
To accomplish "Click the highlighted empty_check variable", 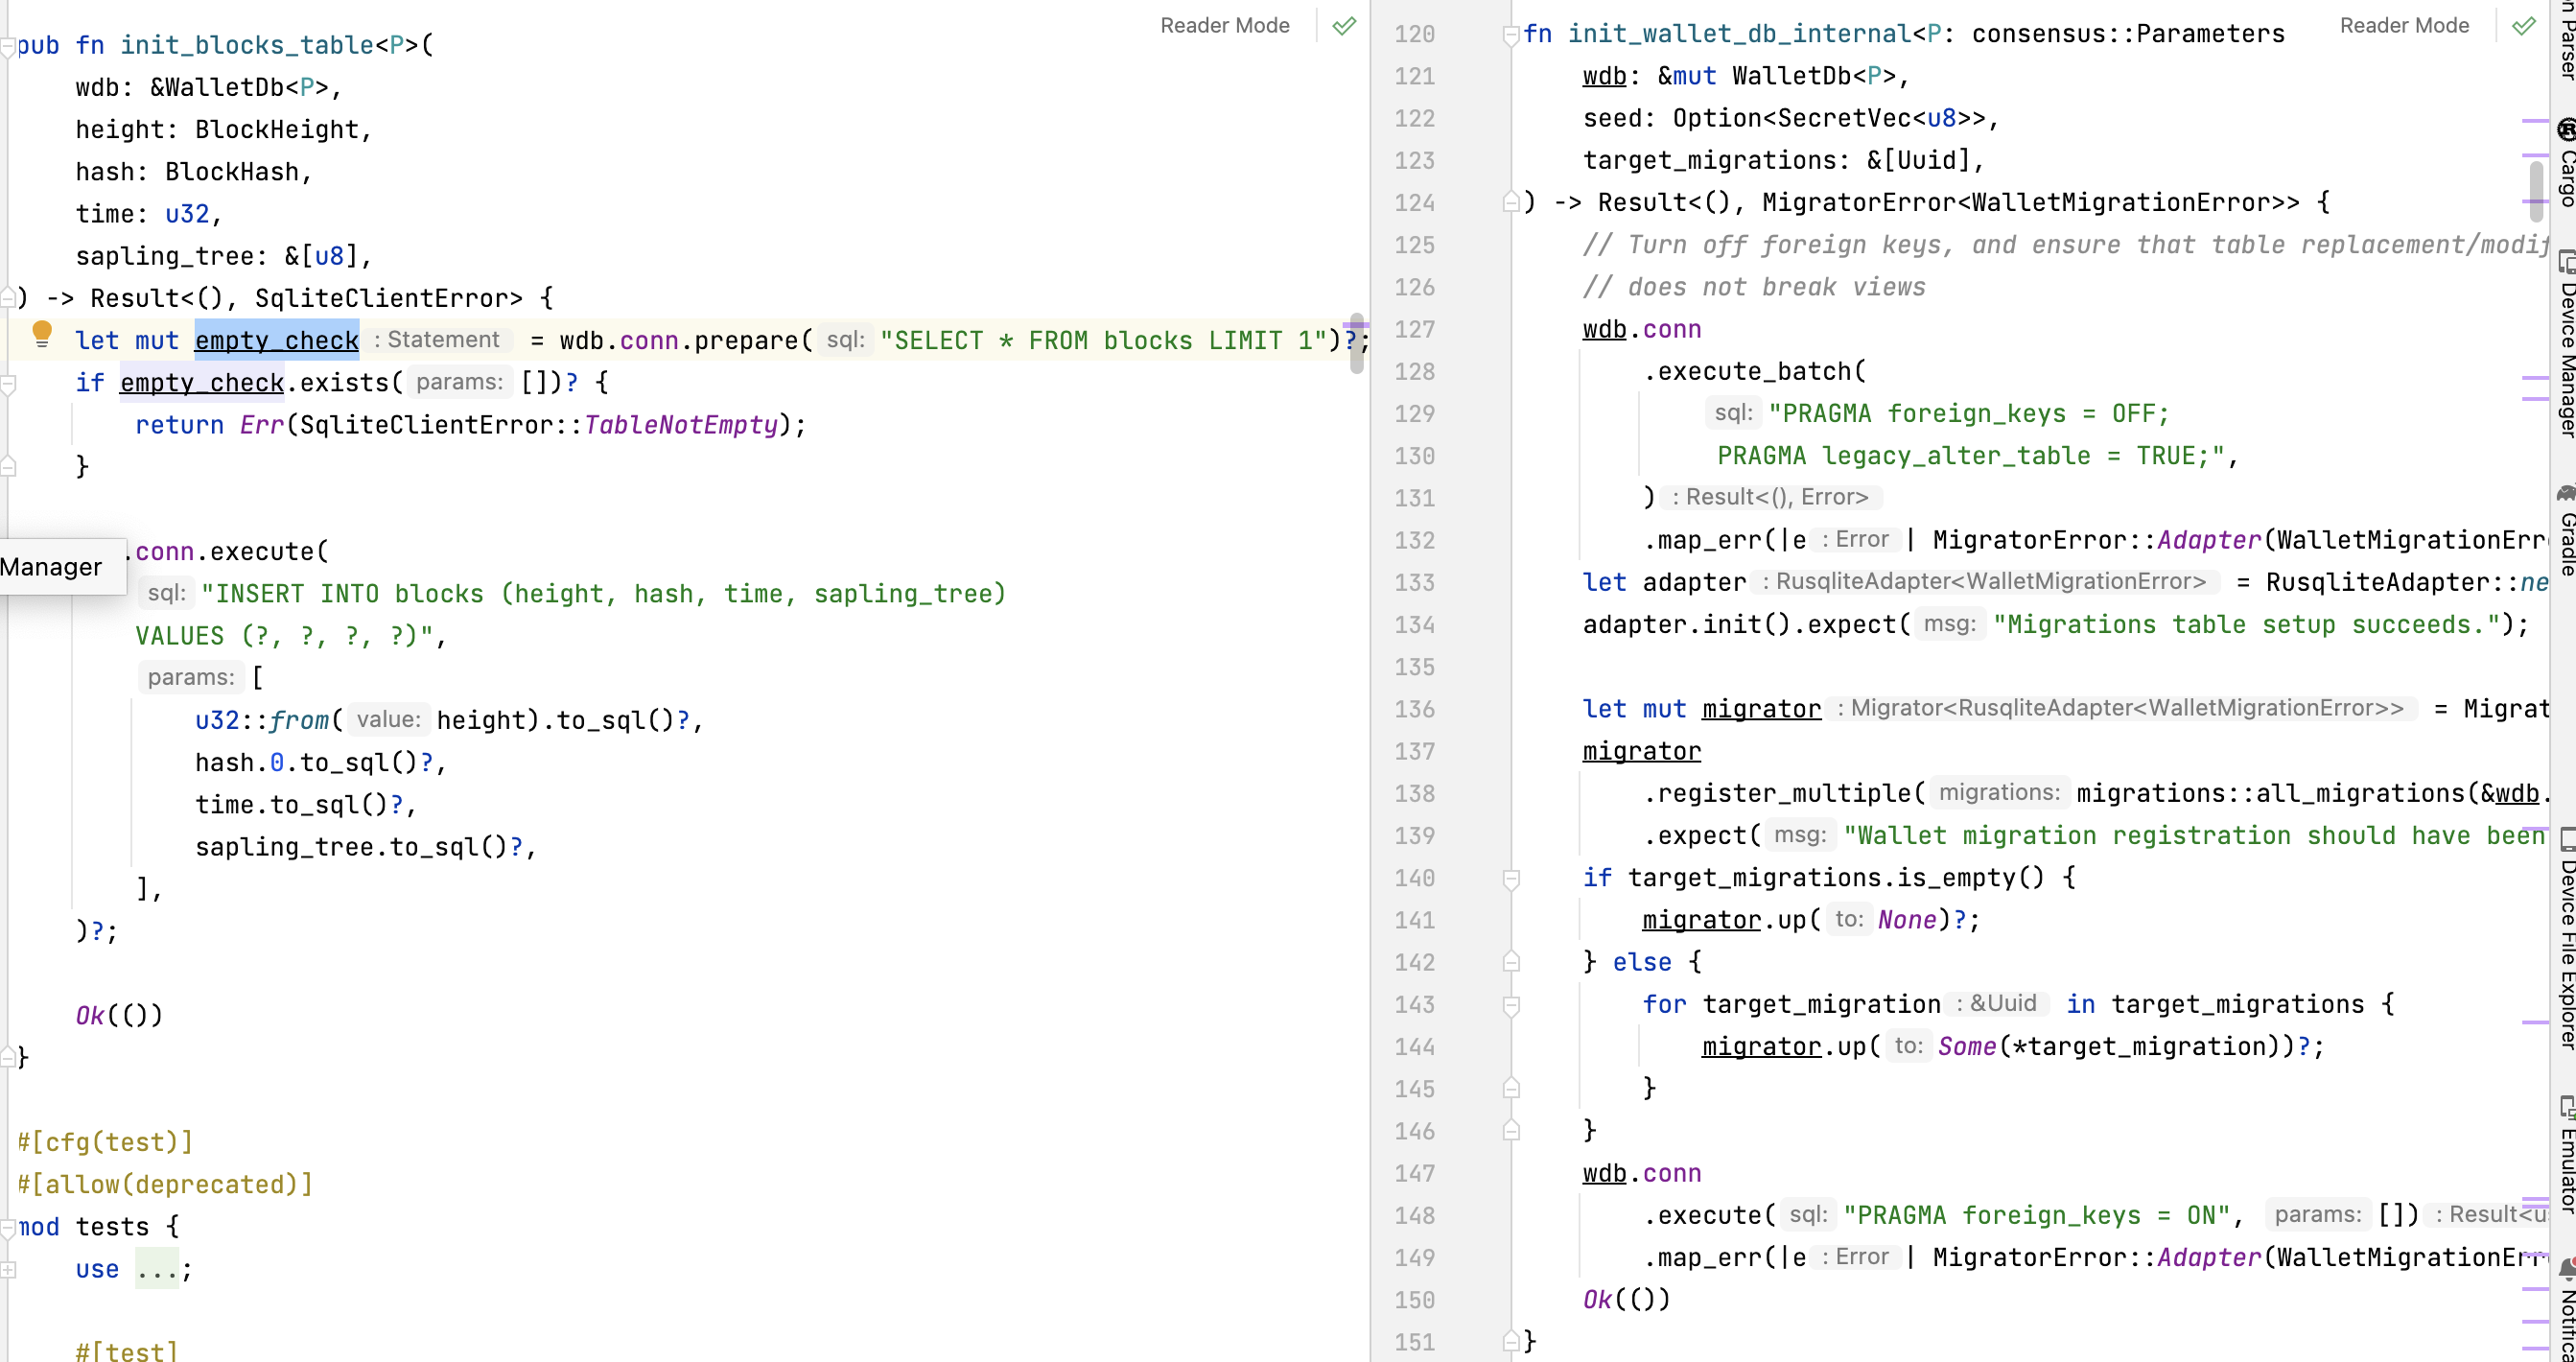I will point(276,341).
